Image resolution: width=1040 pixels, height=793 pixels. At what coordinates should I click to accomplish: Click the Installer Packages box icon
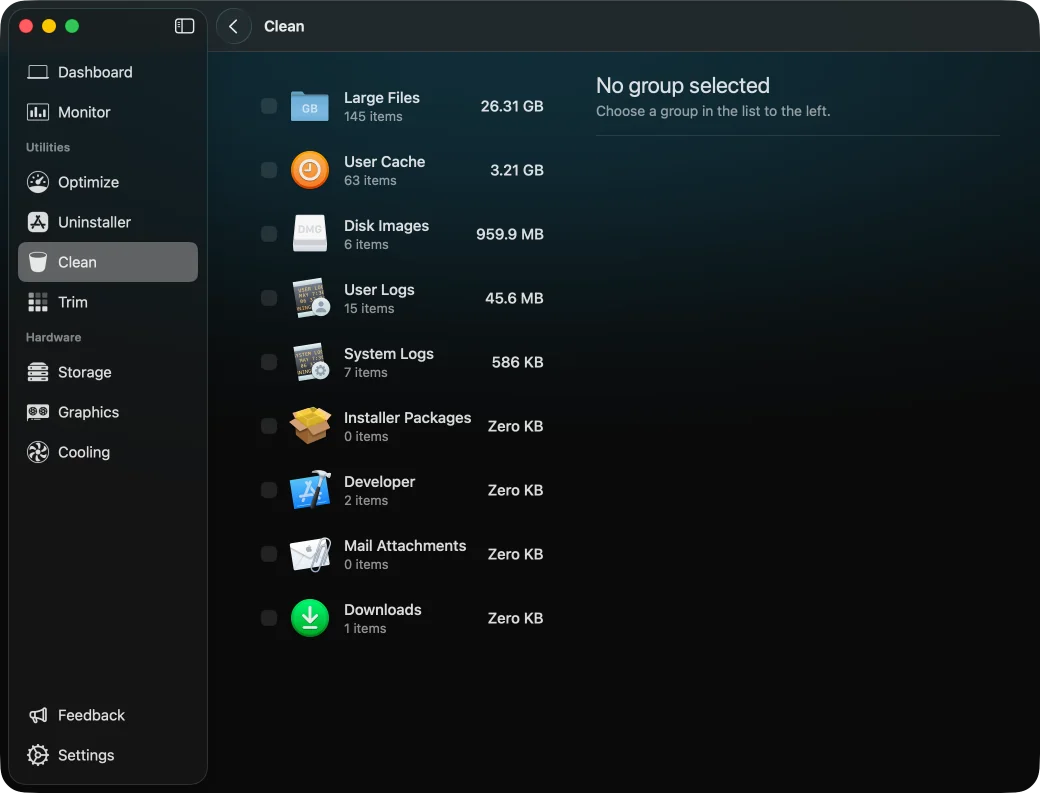(x=310, y=426)
